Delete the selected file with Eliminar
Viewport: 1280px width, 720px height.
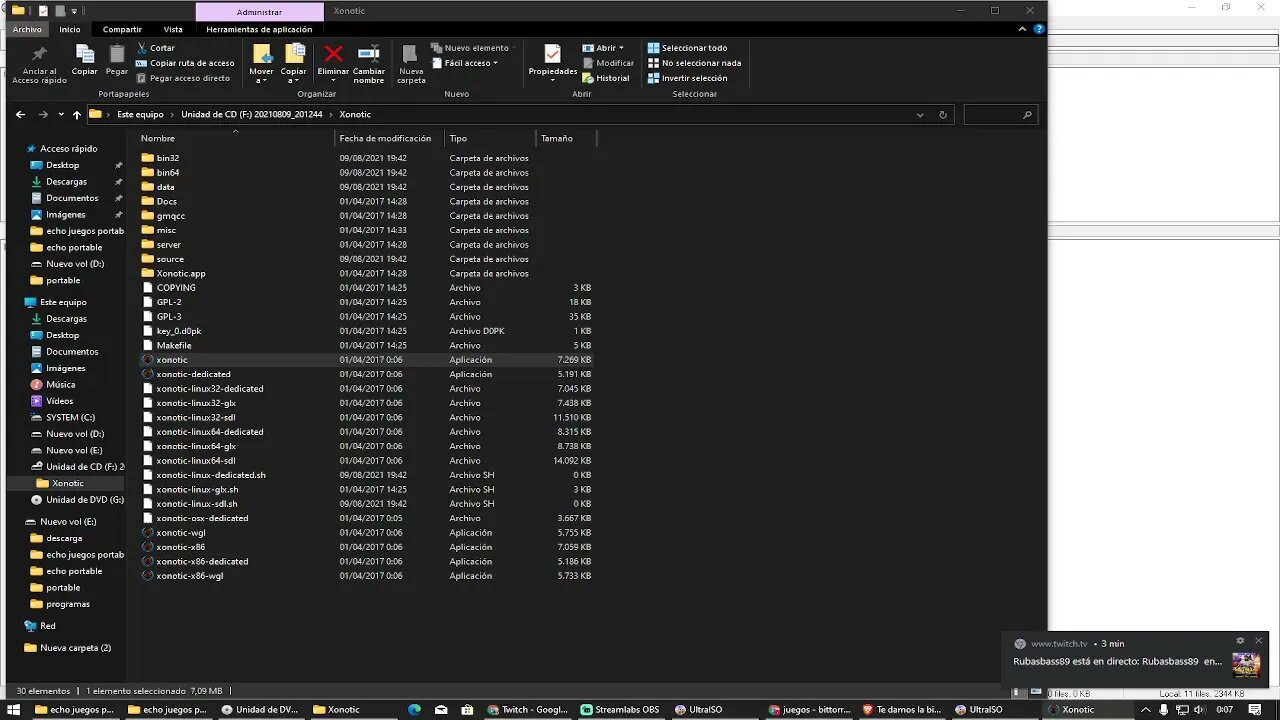[333, 62]
